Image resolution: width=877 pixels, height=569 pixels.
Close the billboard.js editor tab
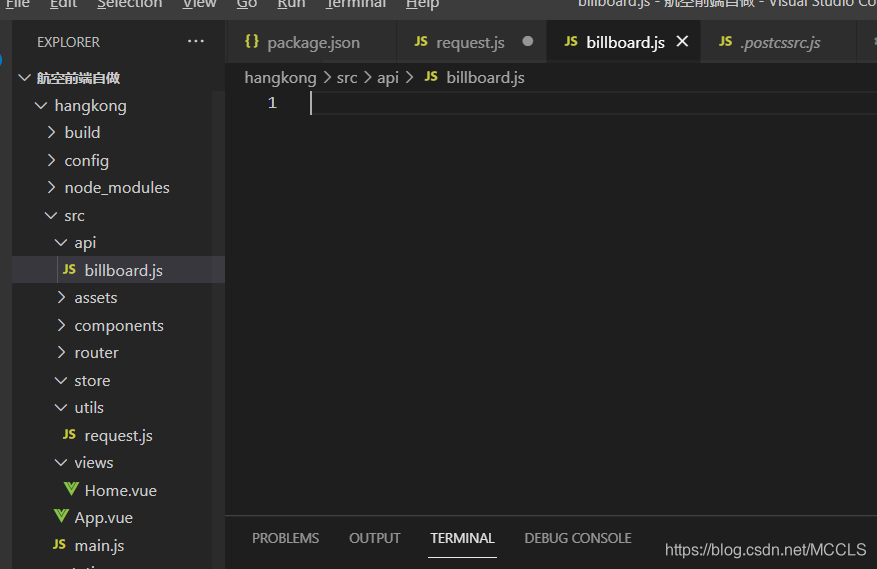(682, 41)
